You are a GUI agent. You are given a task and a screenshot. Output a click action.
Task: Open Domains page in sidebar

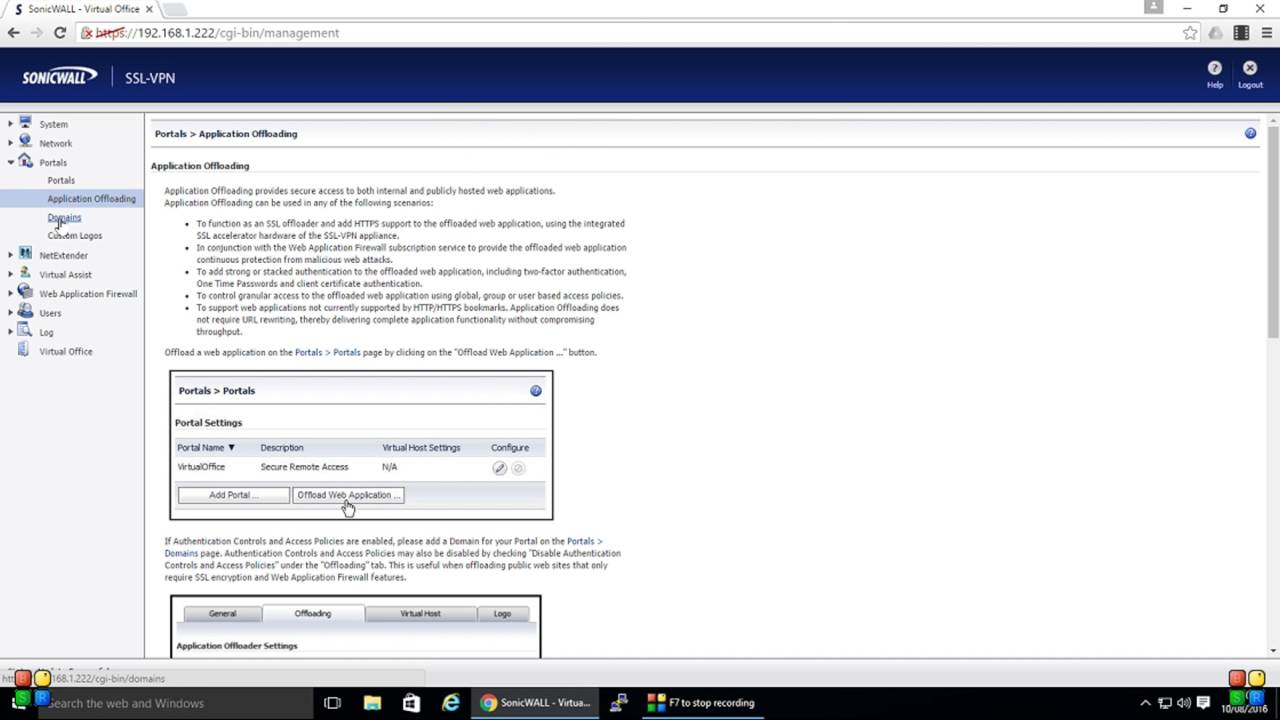coord(64,217)
